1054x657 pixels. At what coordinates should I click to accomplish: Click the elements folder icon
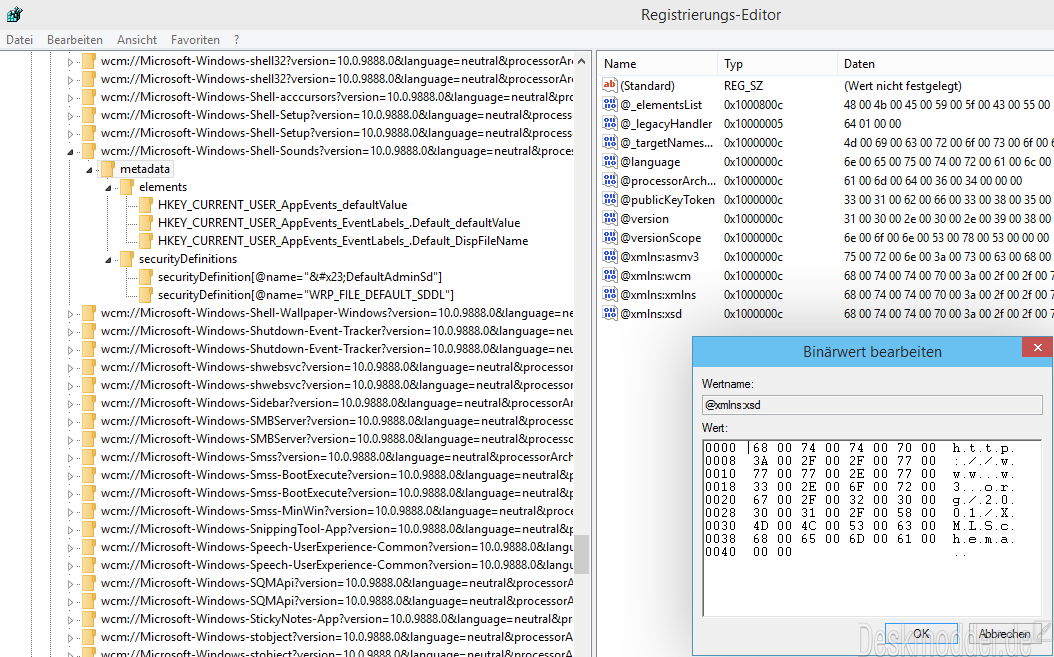(126, 187)
